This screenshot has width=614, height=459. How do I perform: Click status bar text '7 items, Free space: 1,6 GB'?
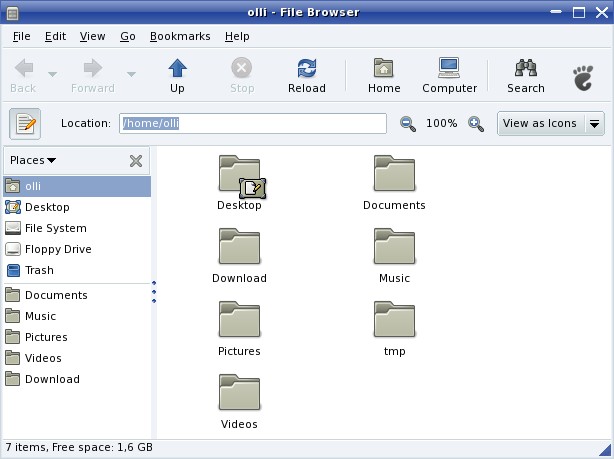pyautogui.click(x=79, y=447)
